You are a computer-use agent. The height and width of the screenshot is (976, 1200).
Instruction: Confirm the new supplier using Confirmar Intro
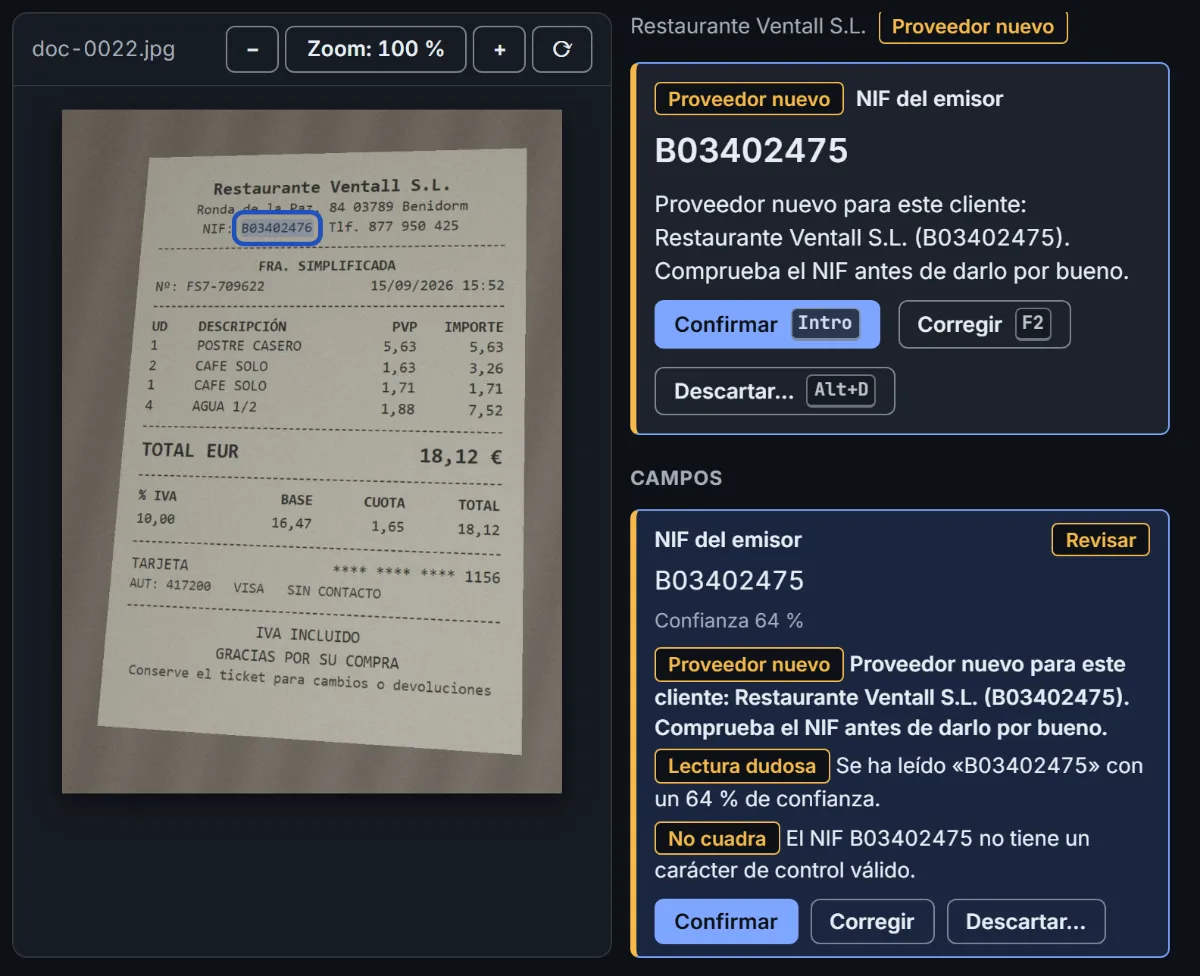(767, 324)
